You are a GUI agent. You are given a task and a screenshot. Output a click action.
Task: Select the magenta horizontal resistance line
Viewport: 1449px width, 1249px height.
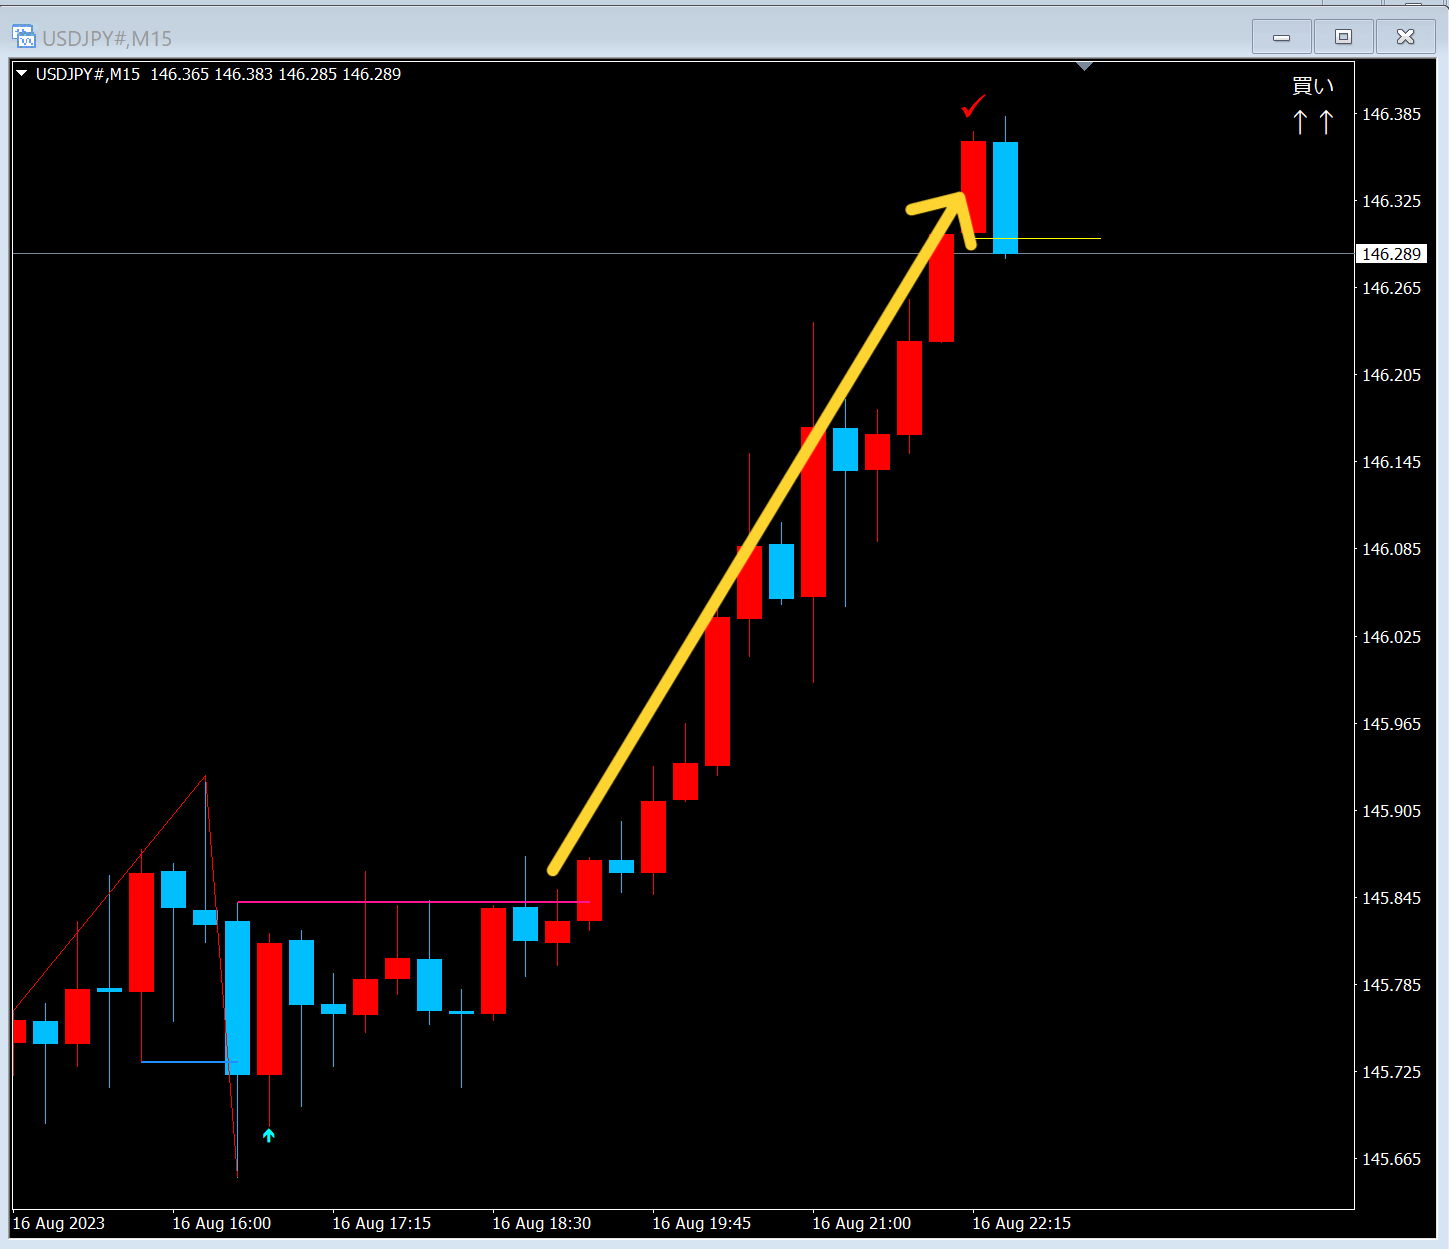click(413, 902)
